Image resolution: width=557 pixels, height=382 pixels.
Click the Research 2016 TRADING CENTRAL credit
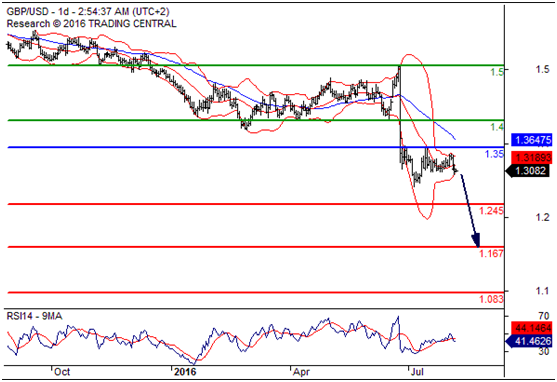click(x=91, y=24)
